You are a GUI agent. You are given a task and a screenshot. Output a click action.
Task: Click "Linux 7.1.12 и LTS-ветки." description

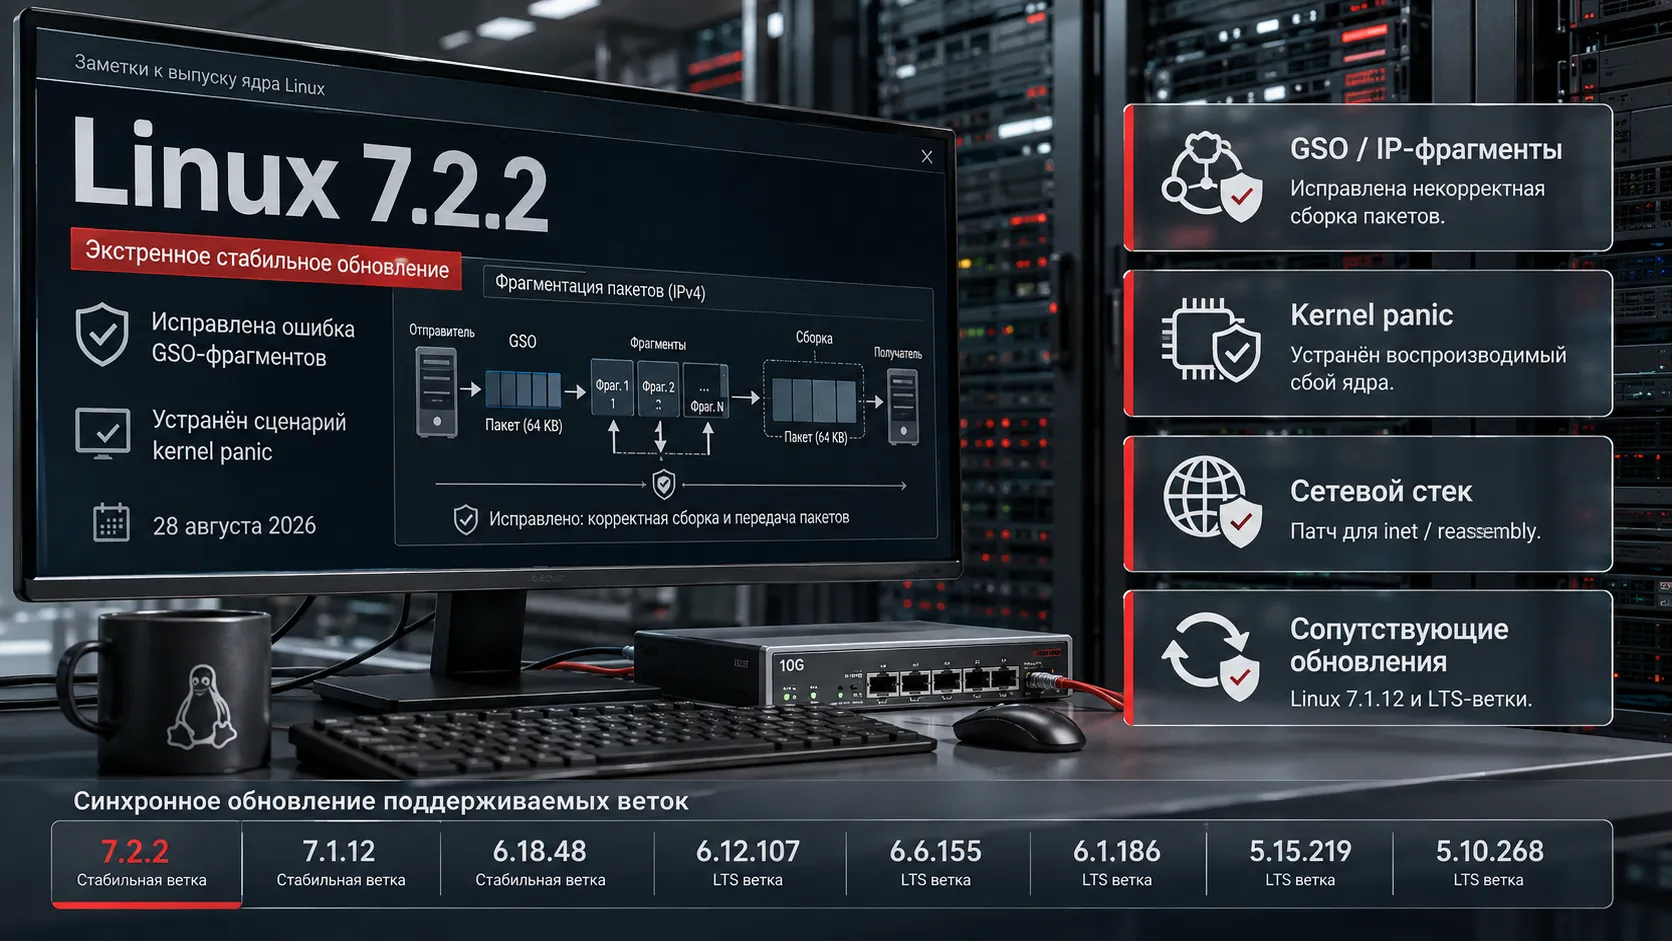coord(1410,699)
